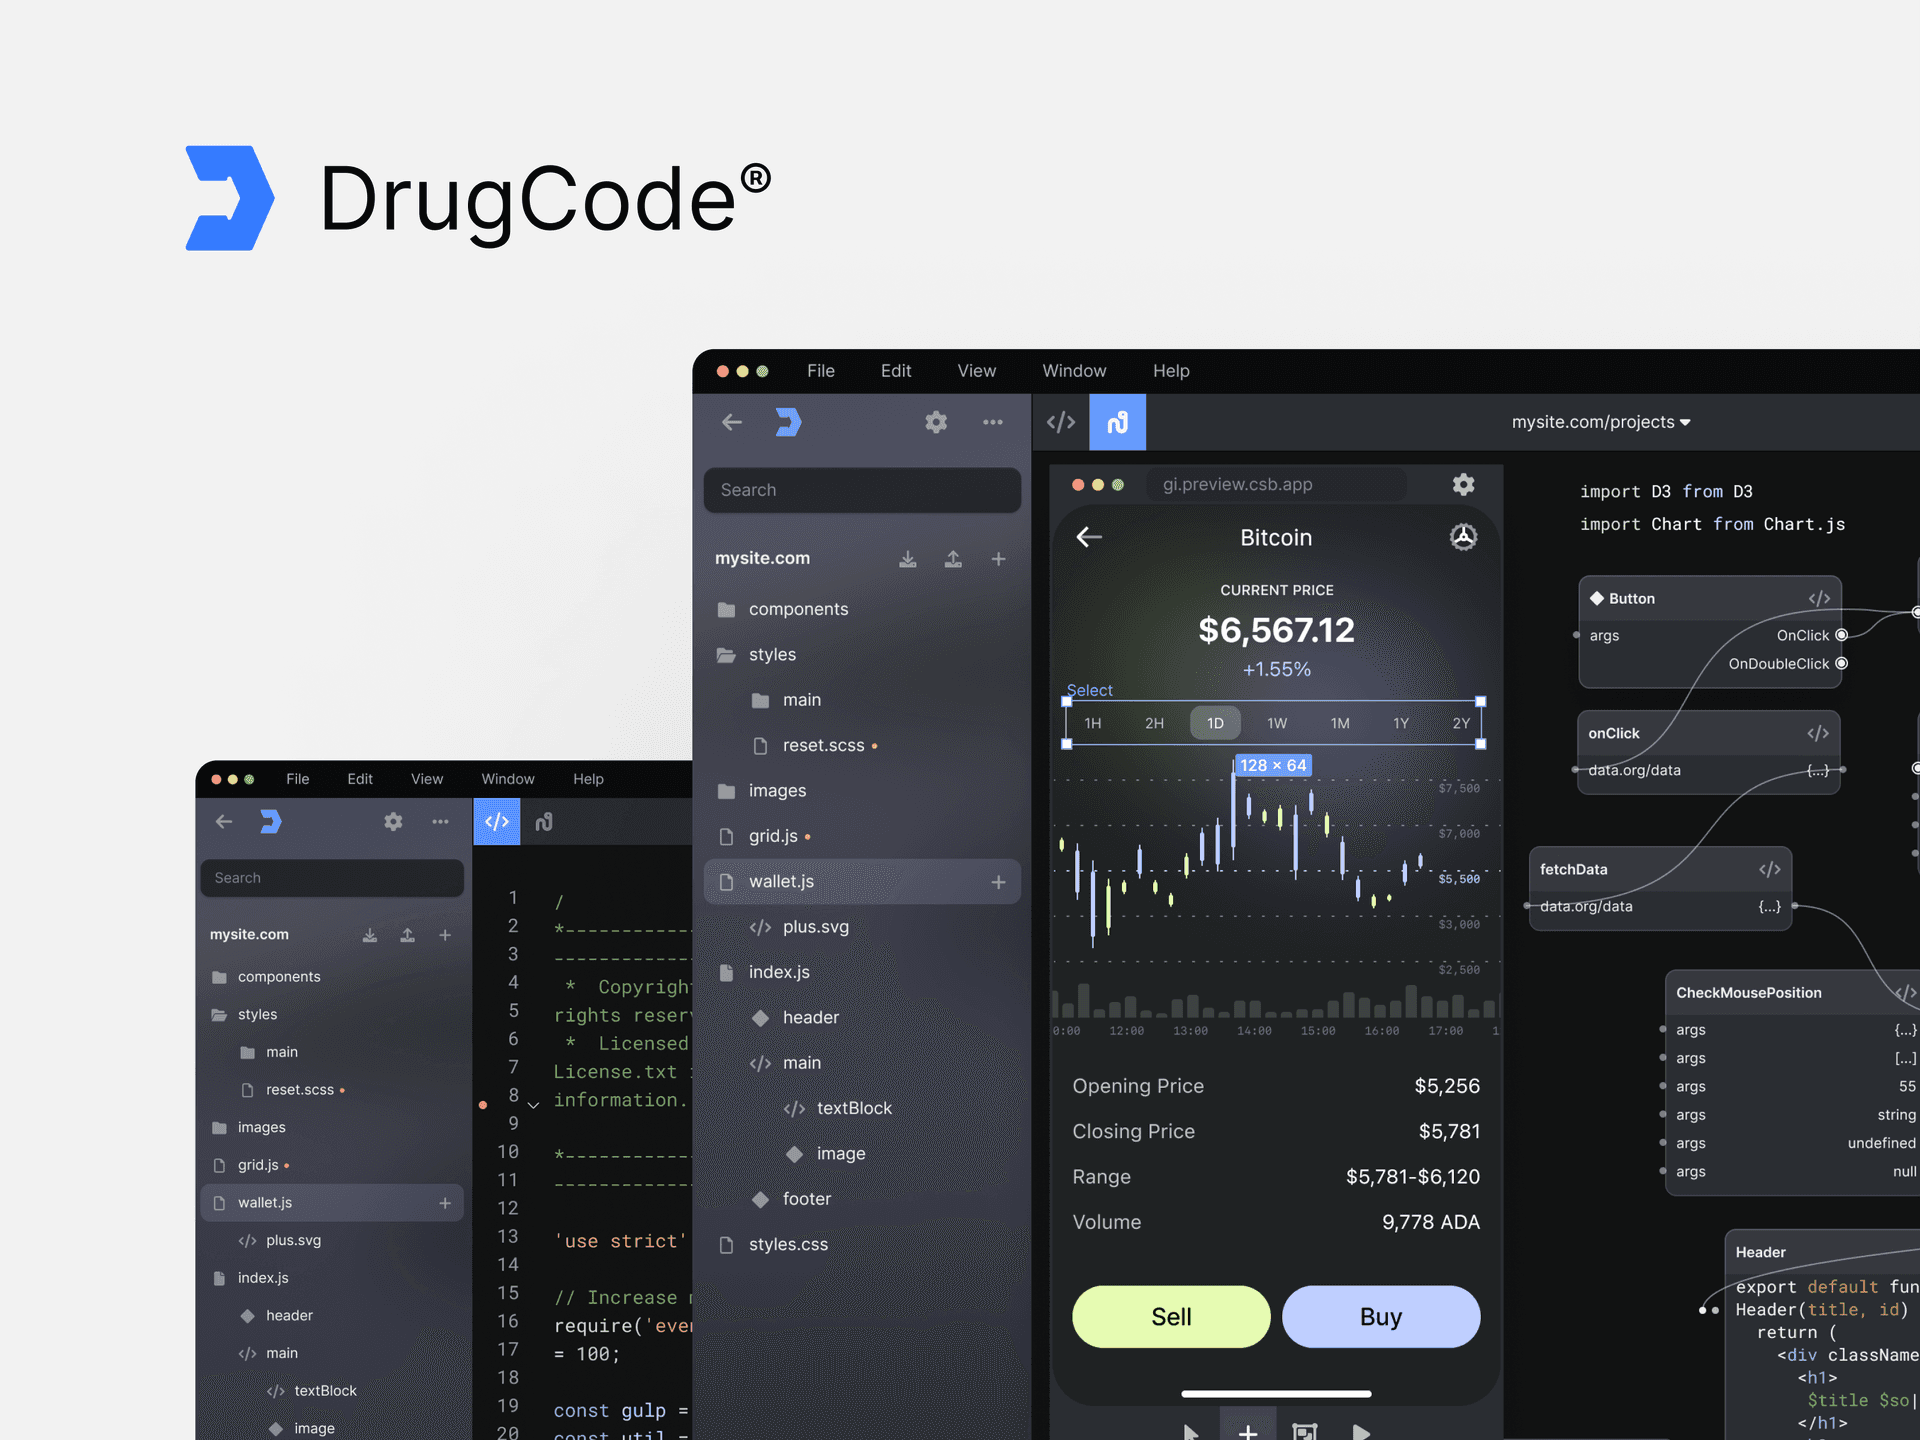Click the back arrow in front window sidebar
Screen dimensions: 1920x1440
(x=732, y=422)
